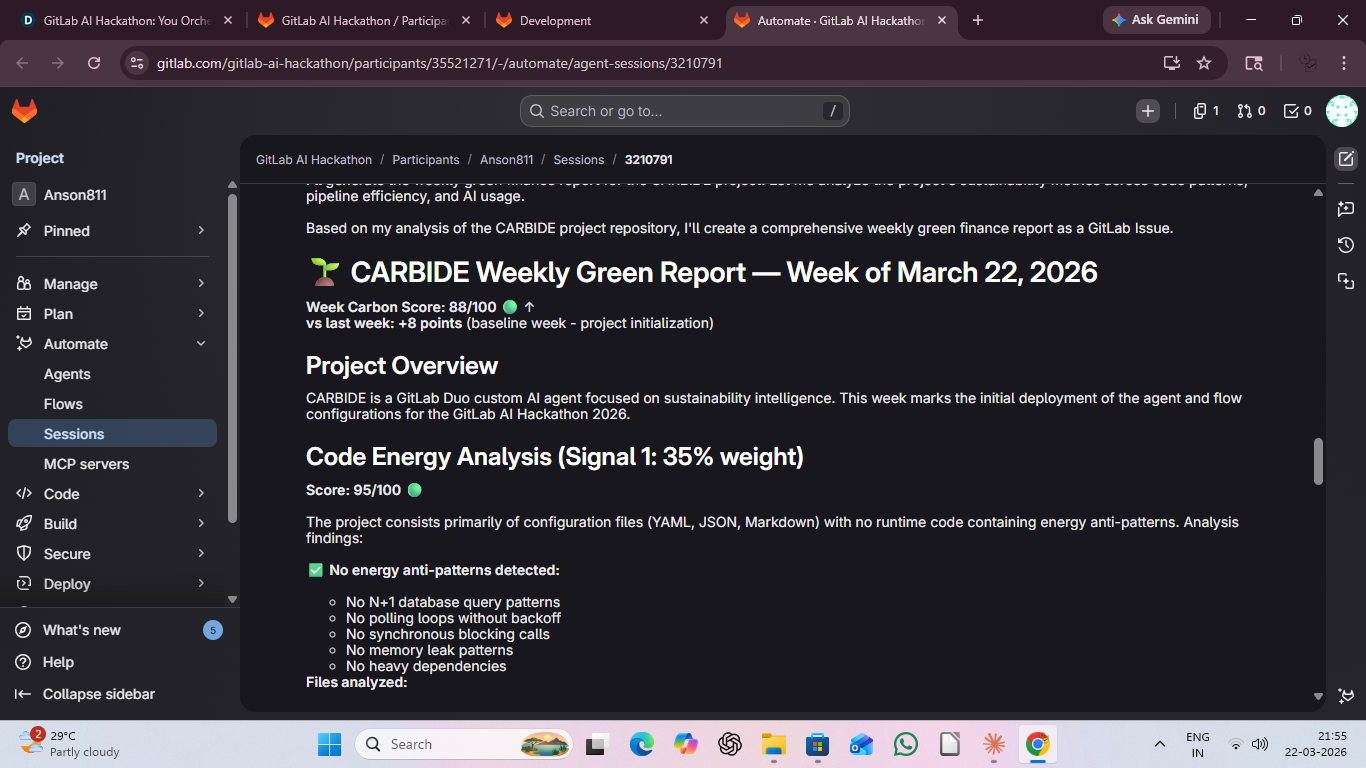Click the Plan calendar icon

[24, 314]
